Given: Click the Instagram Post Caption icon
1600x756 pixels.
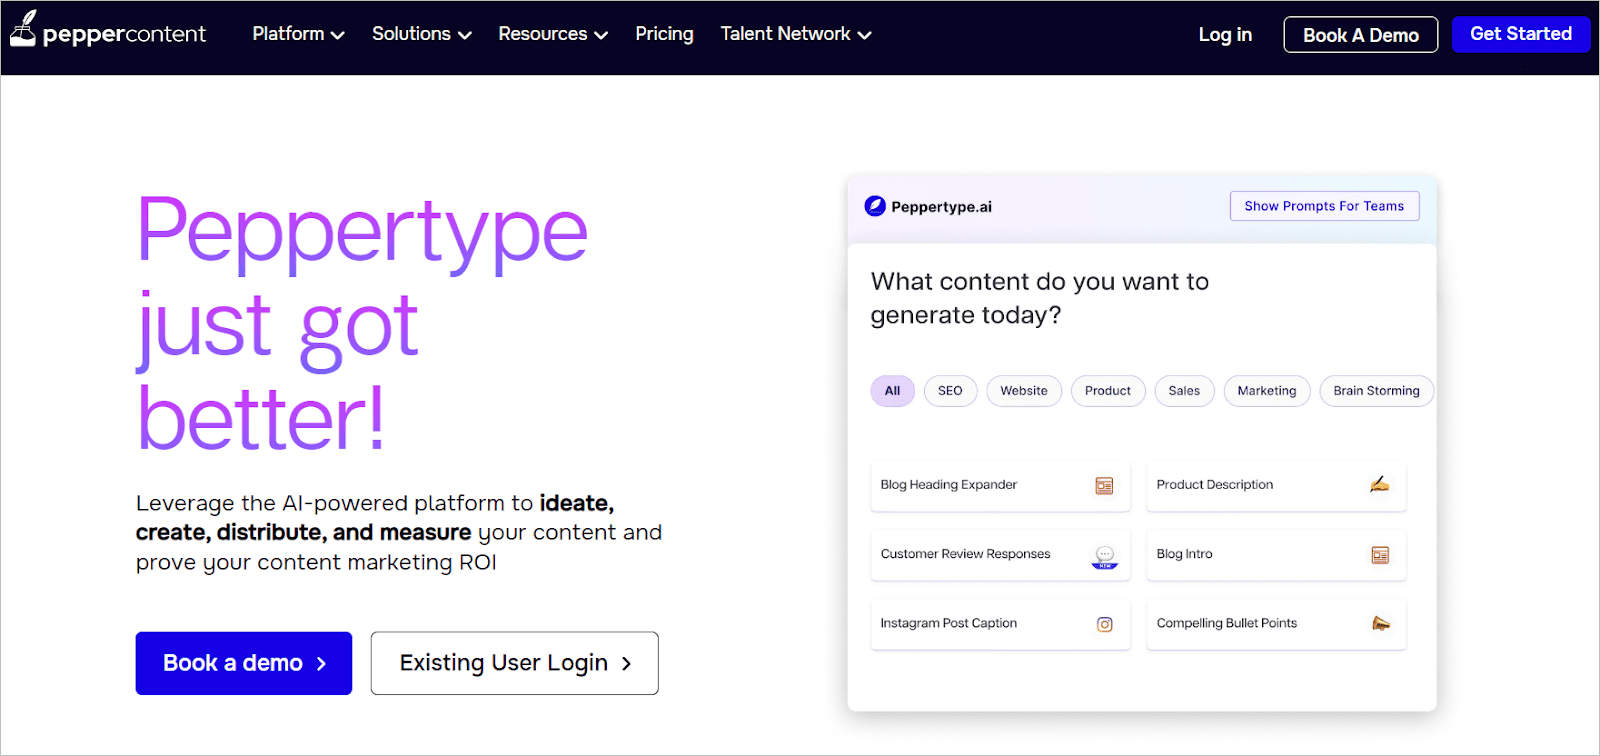Looking at the screenshot, I should 1104,625.
